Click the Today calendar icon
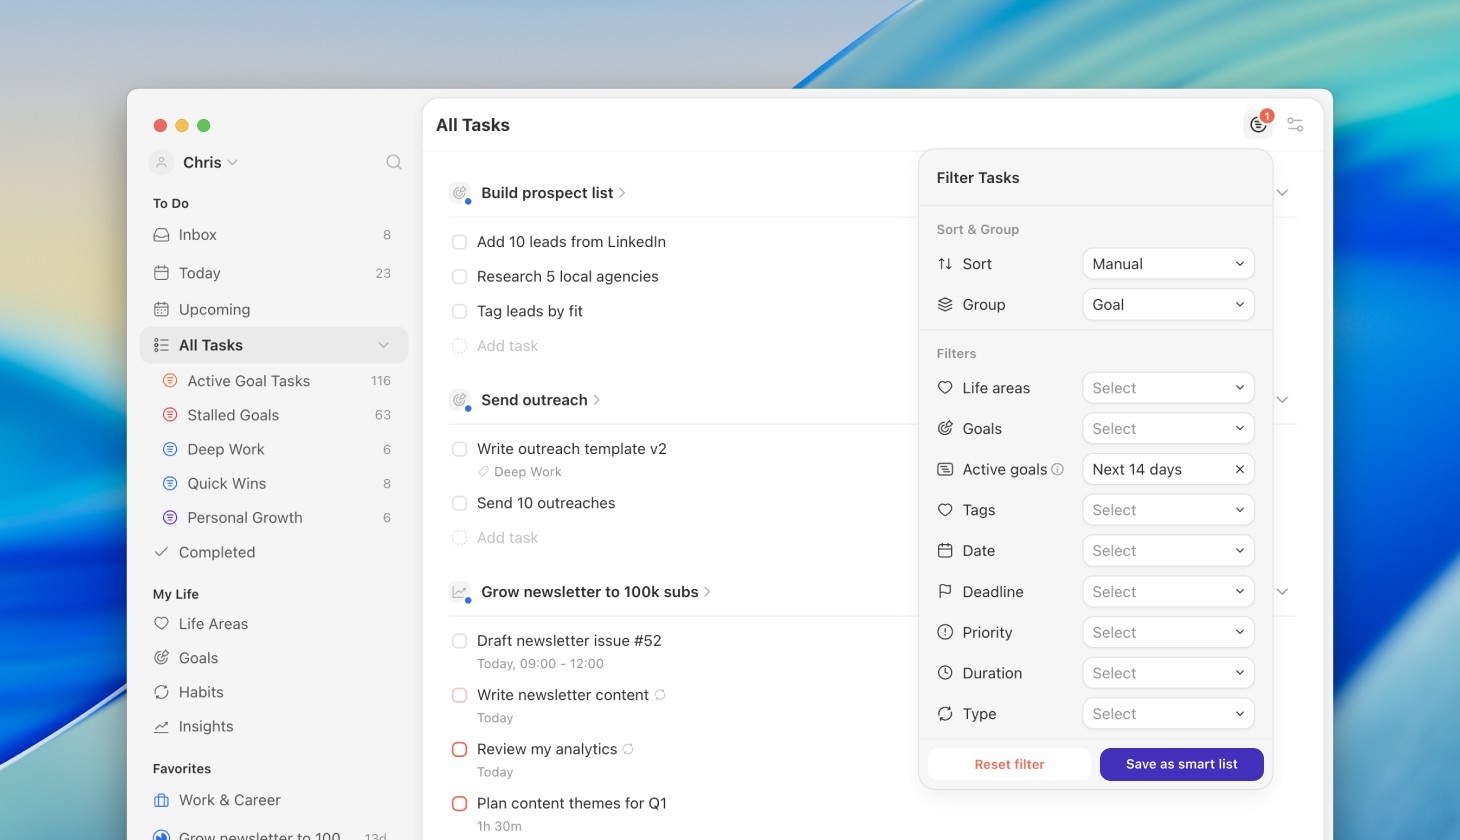 point(161,273)
